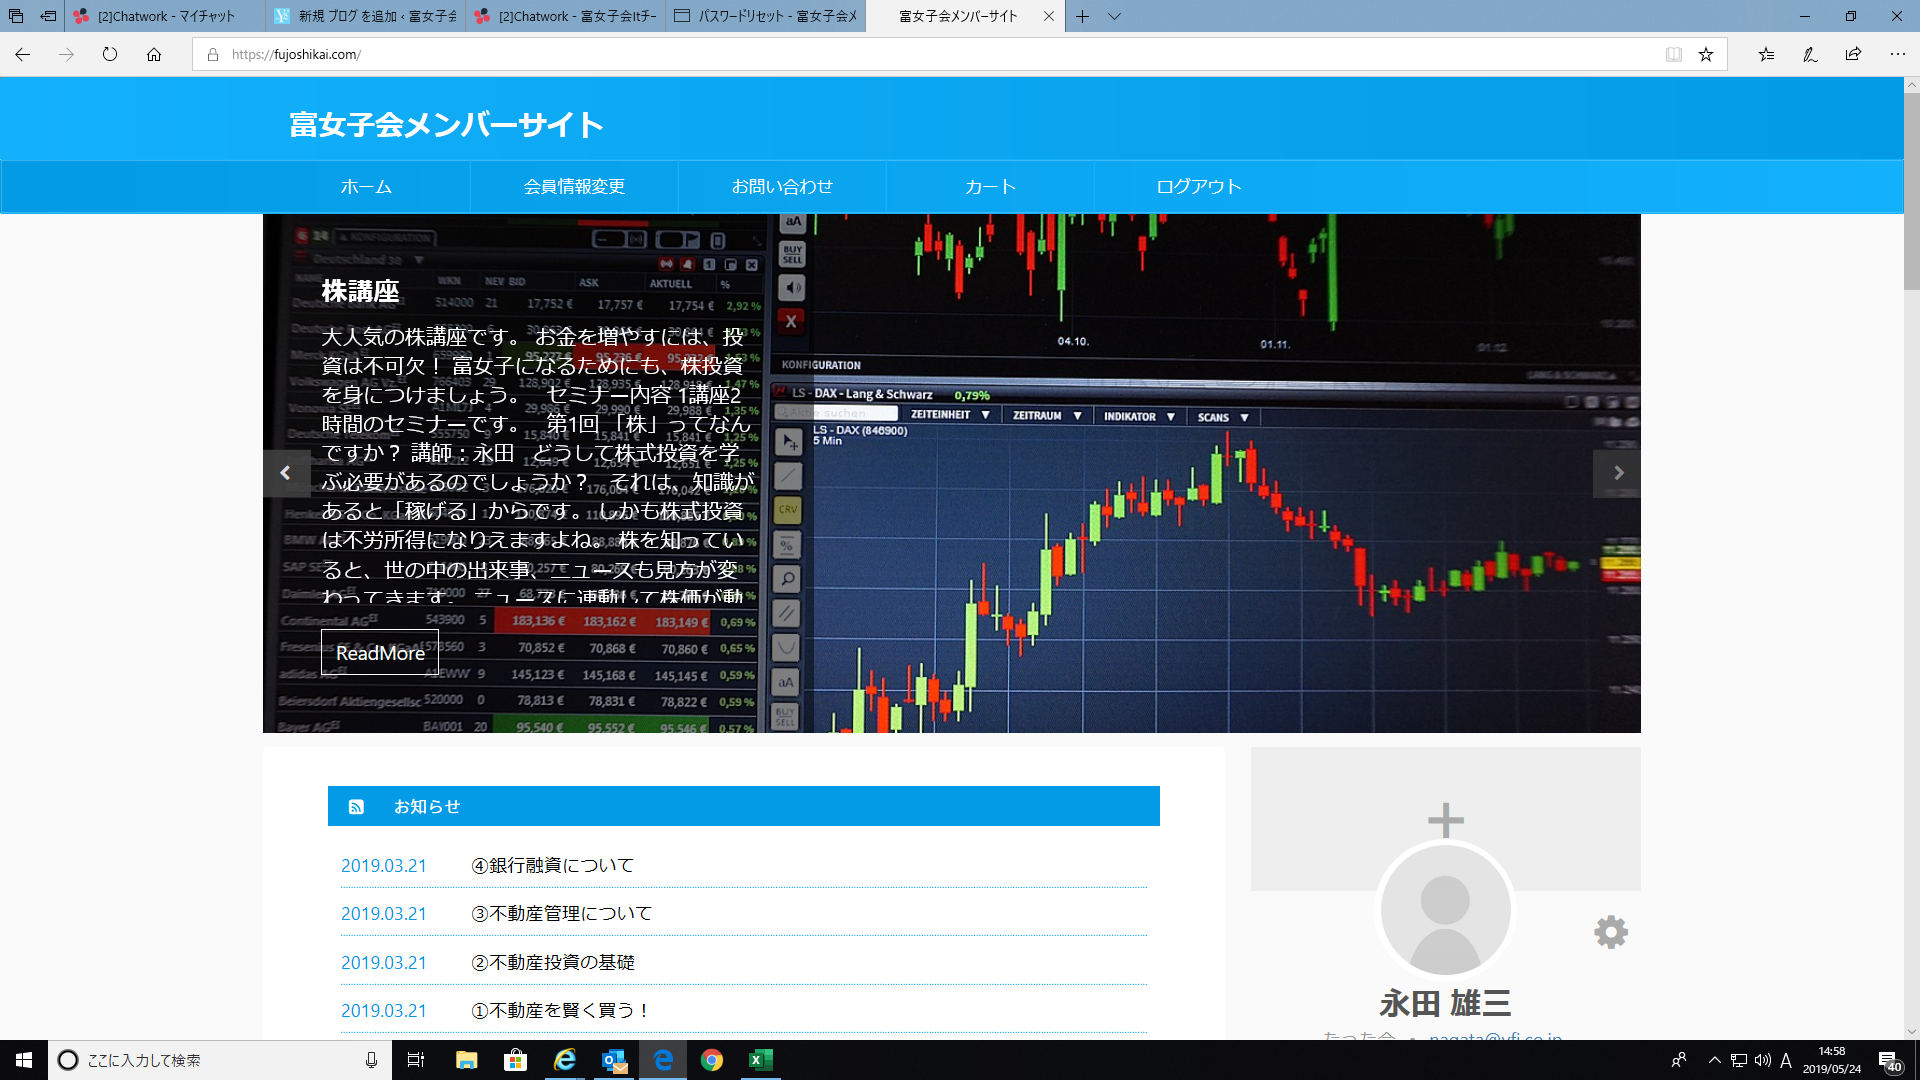Switch to 新規 ブログを追加 tab

(x=365, y=16)
